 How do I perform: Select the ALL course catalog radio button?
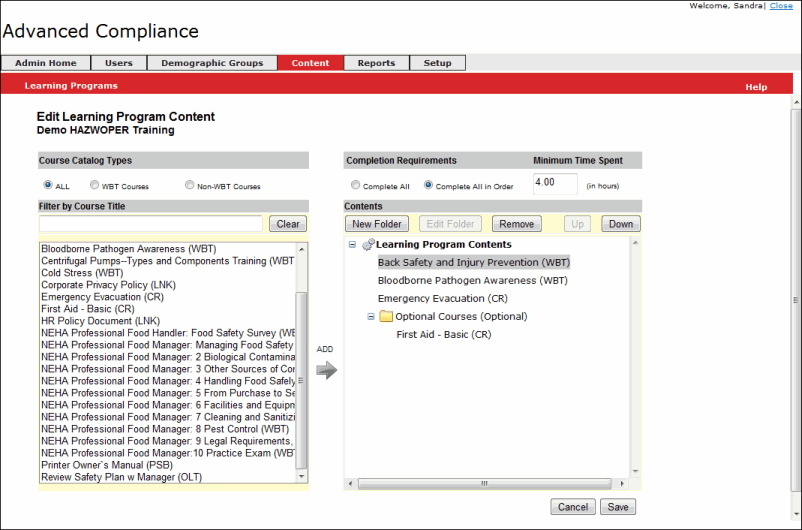pyautogui.click(x=48, y=185)
